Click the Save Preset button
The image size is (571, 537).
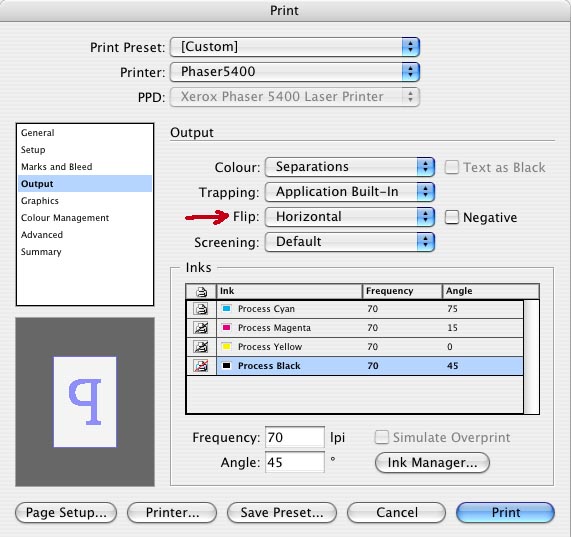(281, 512)
